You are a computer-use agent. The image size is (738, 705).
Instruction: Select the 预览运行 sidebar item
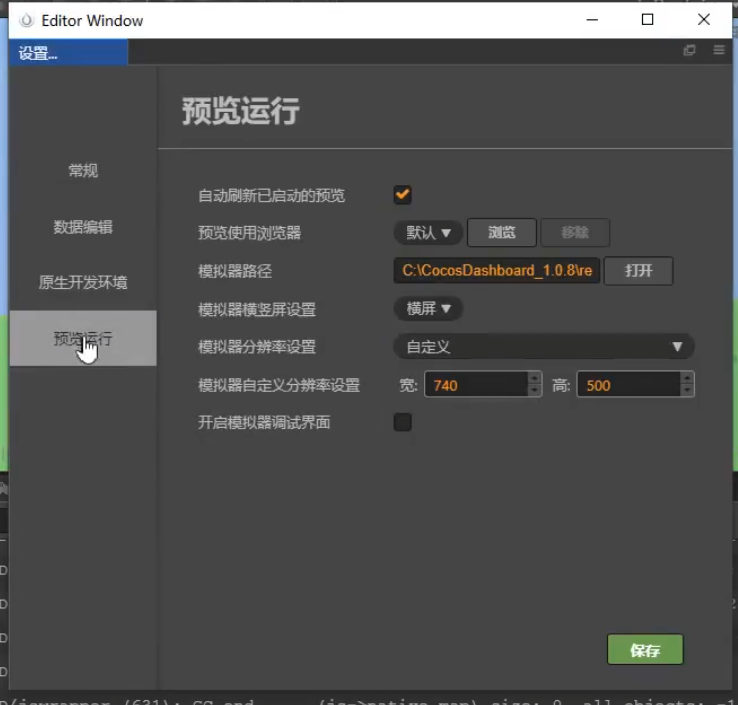click(83, 338)
